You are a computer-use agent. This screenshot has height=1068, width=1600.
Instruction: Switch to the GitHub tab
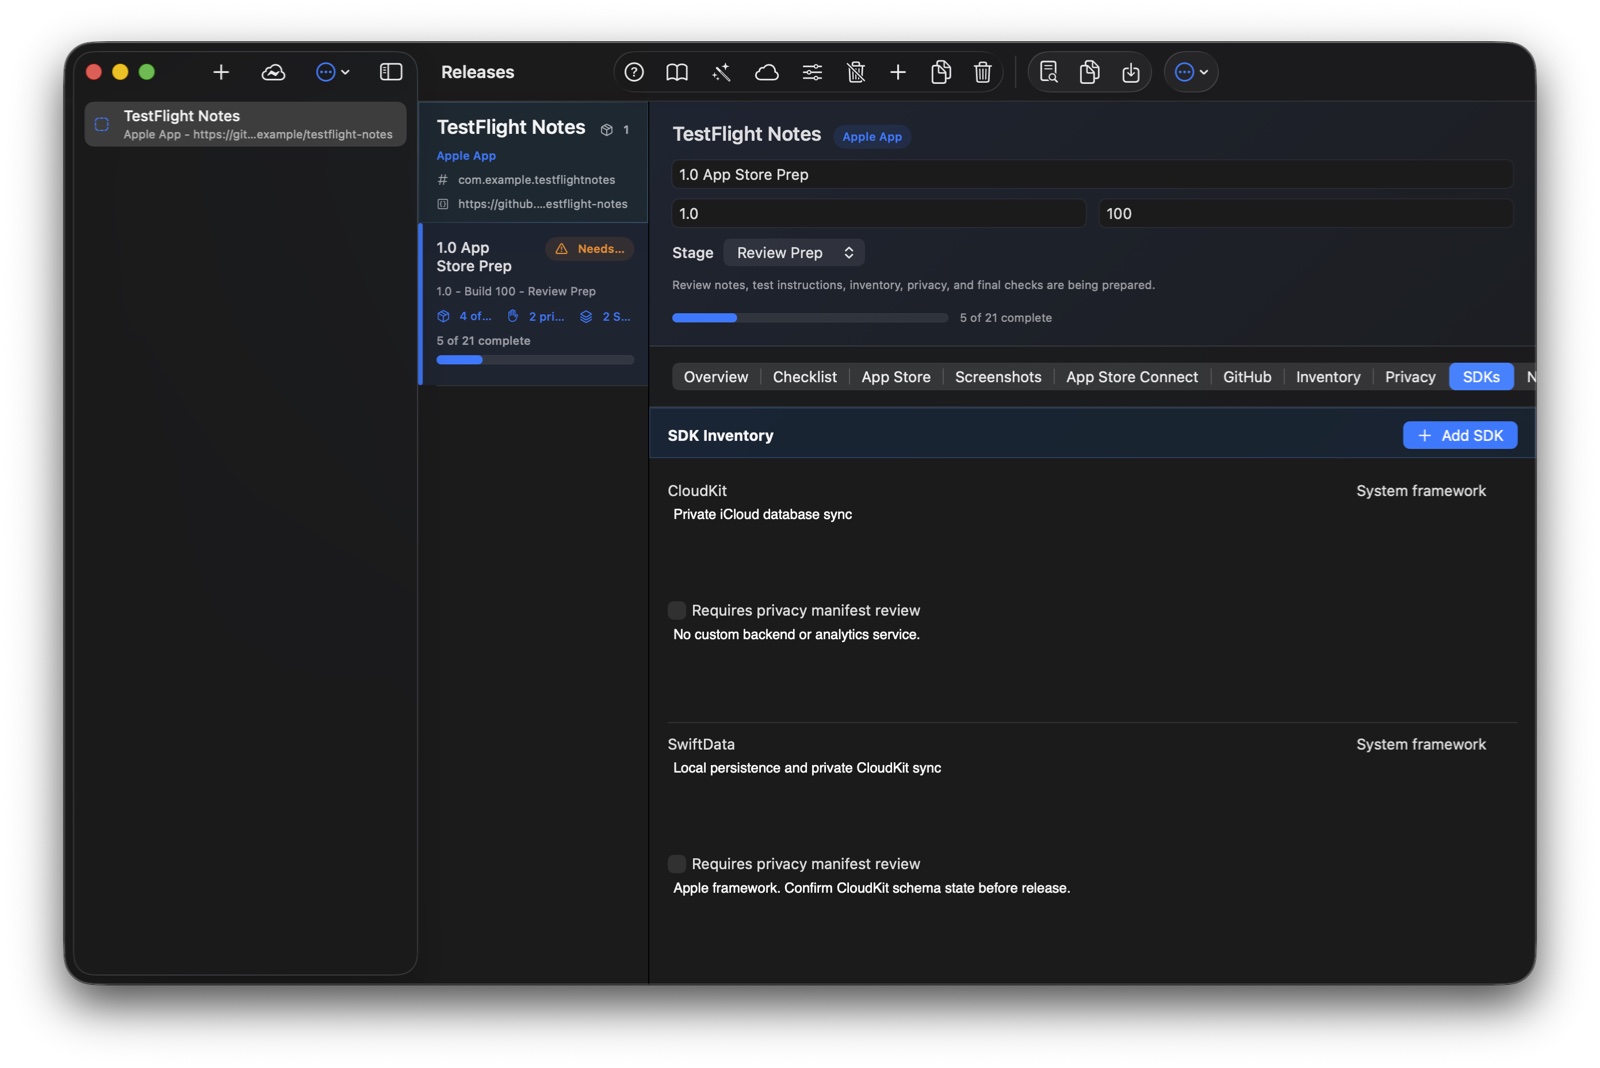[x=1247, y=377]
